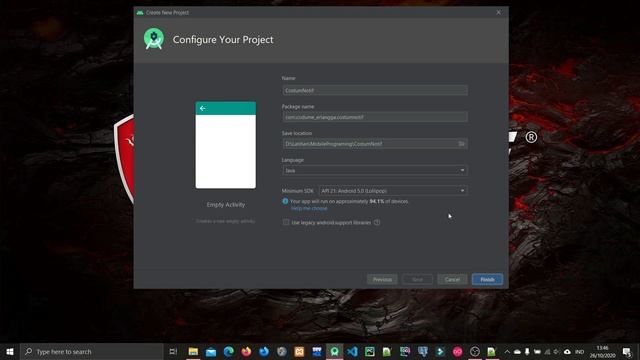
Task: Click the Android Studio logo in dialog header
Action: click(x=154, y=39)
